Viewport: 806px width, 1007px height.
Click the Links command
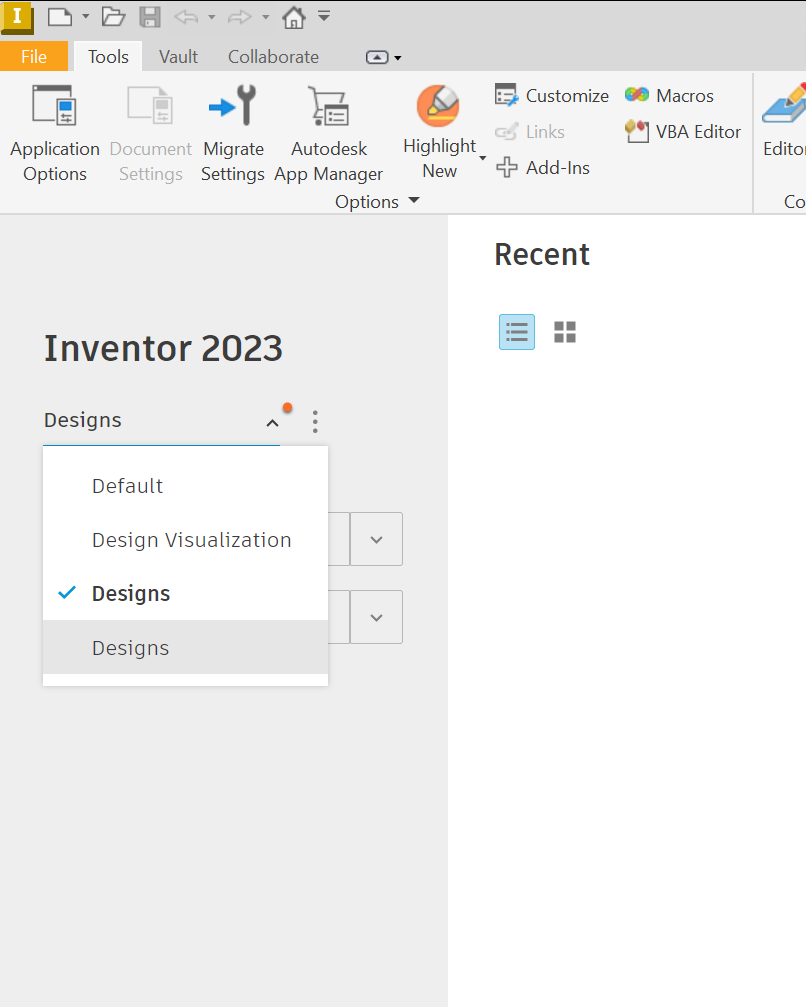[x=530, y=132]
